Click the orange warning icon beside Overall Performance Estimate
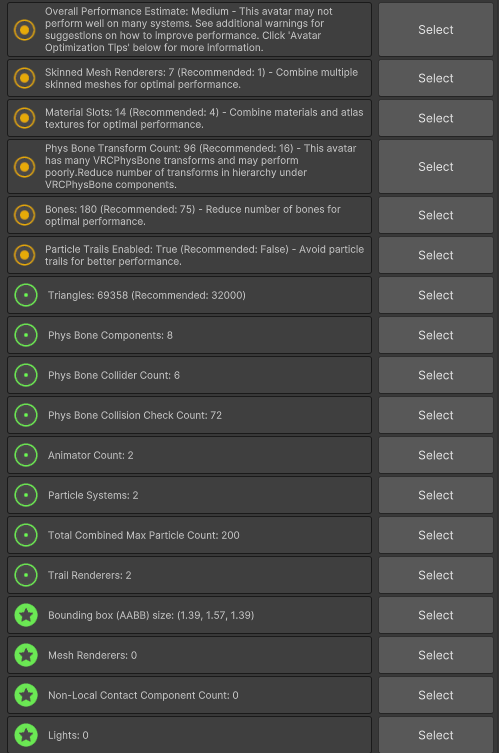499x753 pixels. pyautogui.click(x=24, y=30)
